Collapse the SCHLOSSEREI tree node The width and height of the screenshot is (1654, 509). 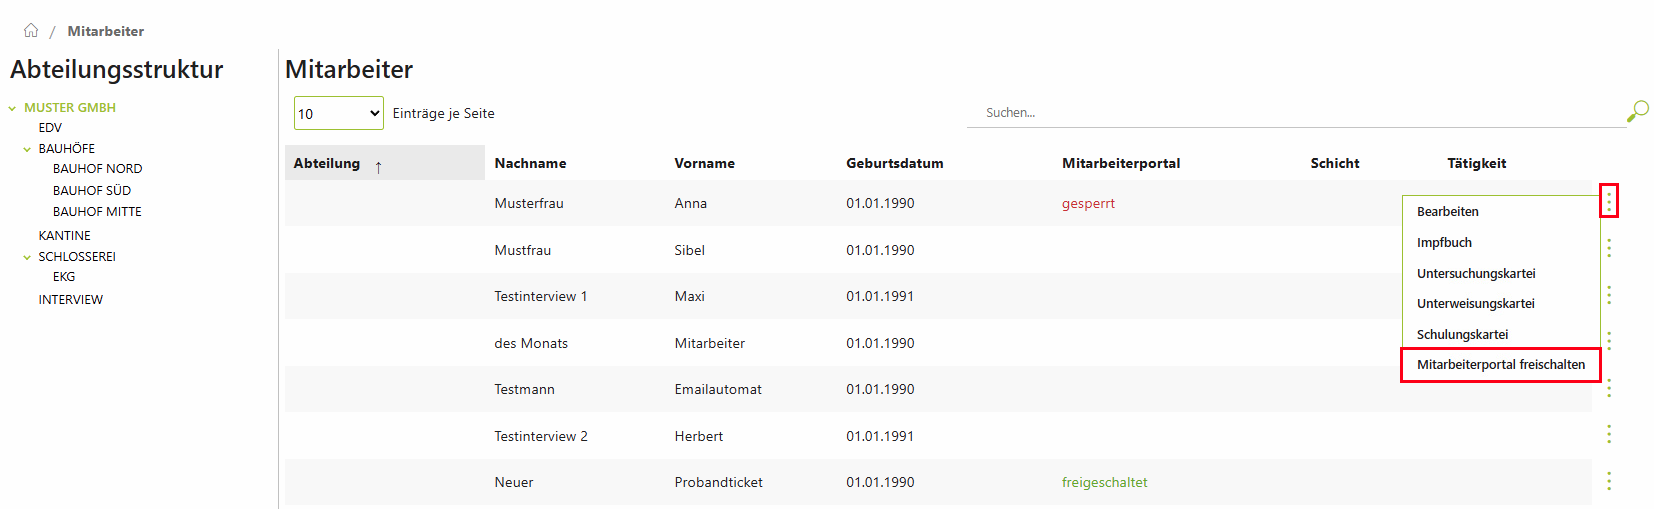(27, 257)
